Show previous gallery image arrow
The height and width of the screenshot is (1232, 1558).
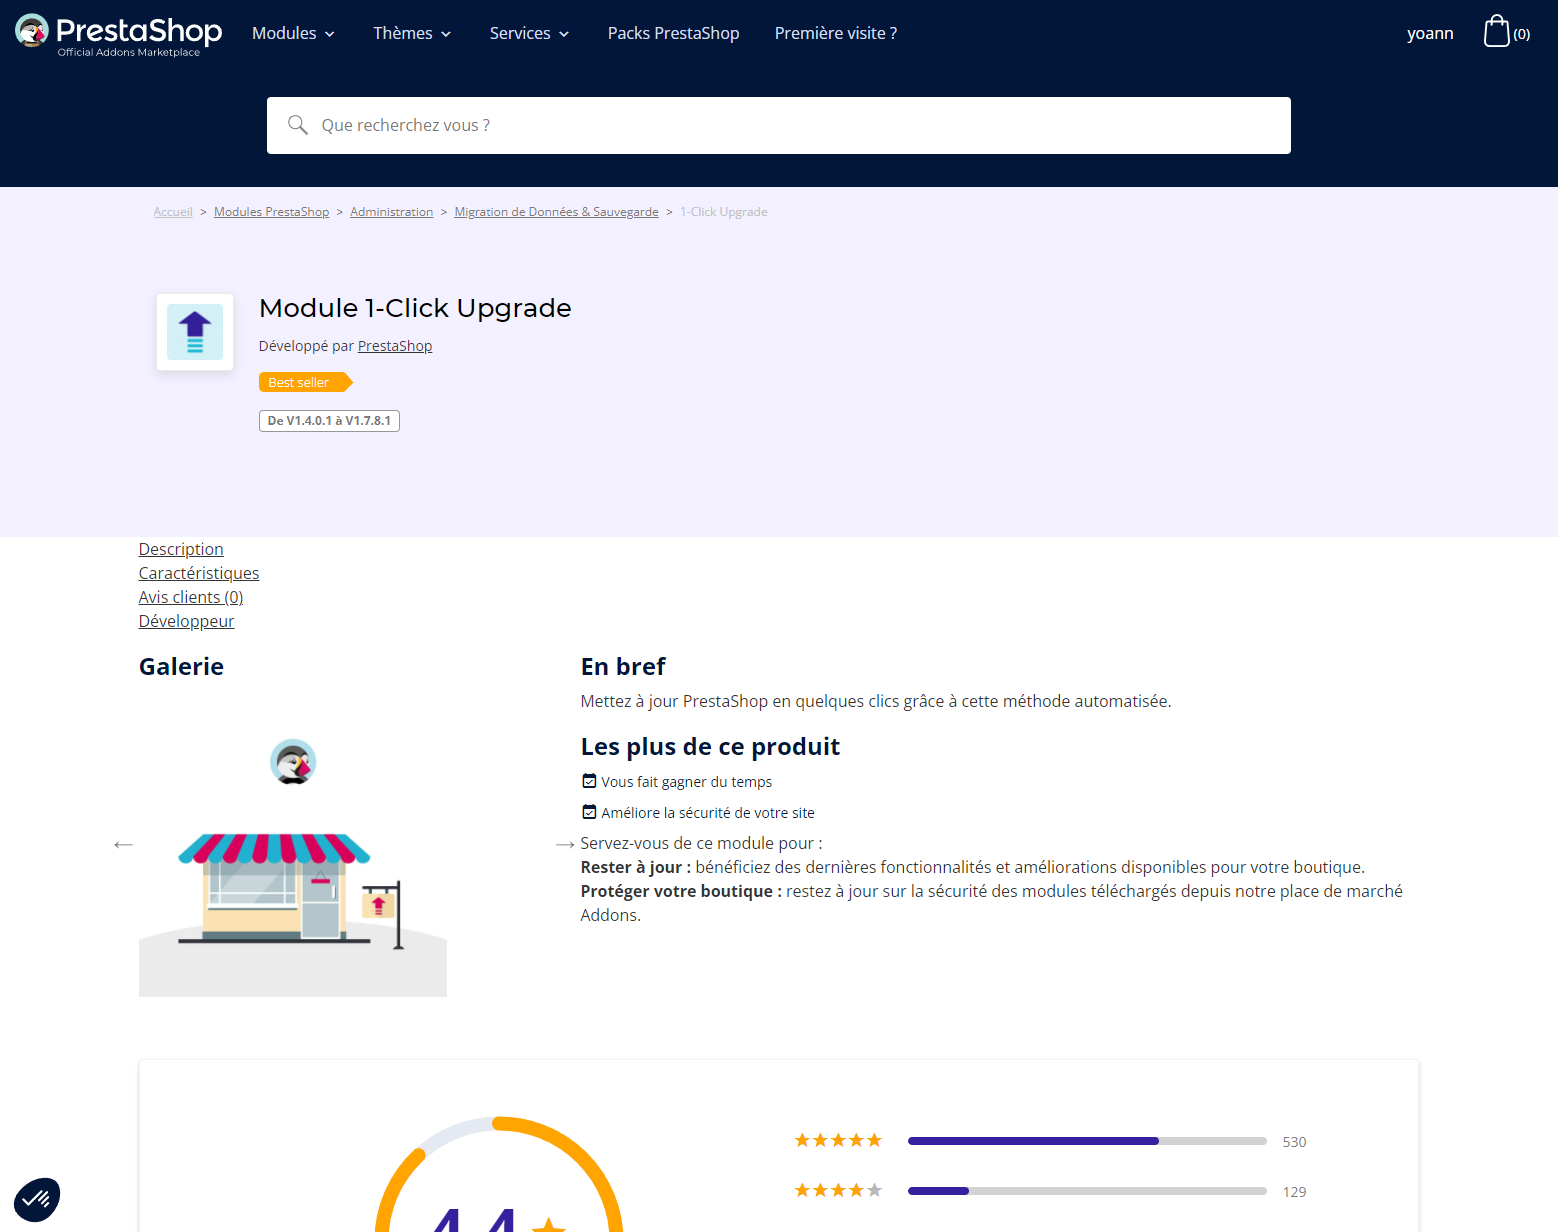pyautogui.click(x=123, y=845)
